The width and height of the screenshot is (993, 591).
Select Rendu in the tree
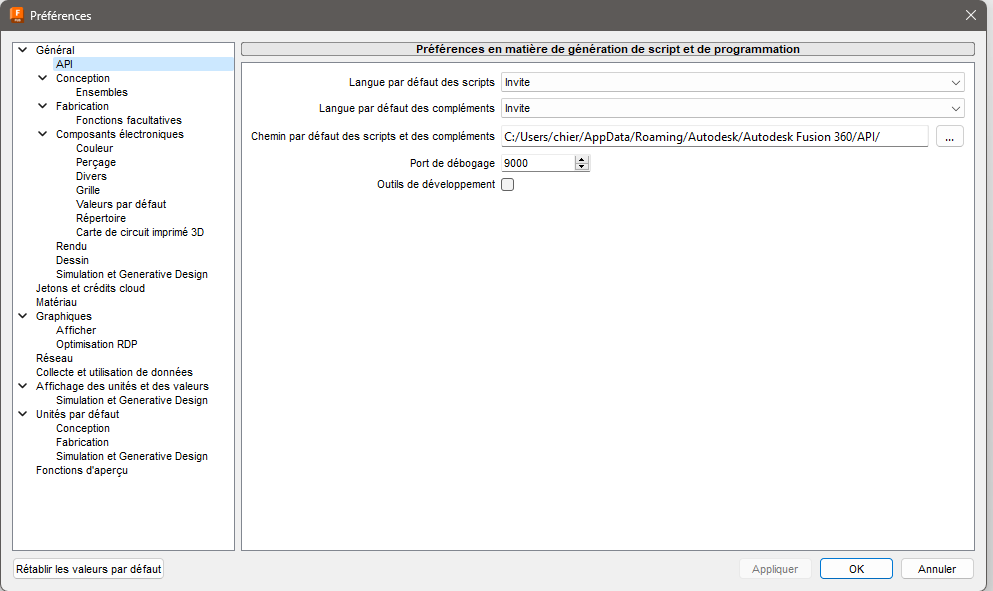[x=71, y=246]
